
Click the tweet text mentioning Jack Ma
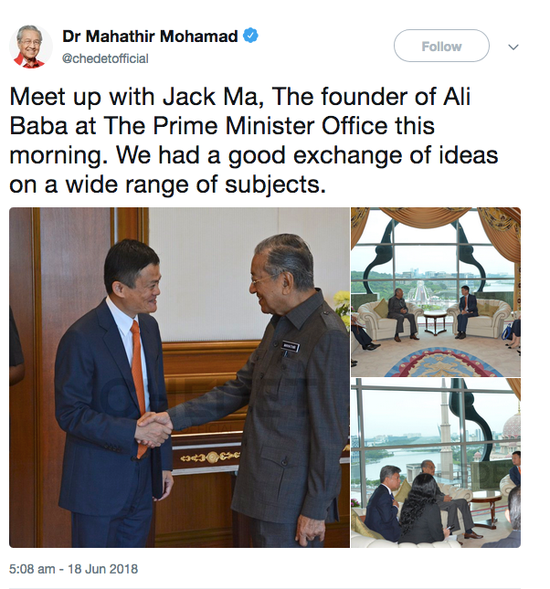coord(240,97)
